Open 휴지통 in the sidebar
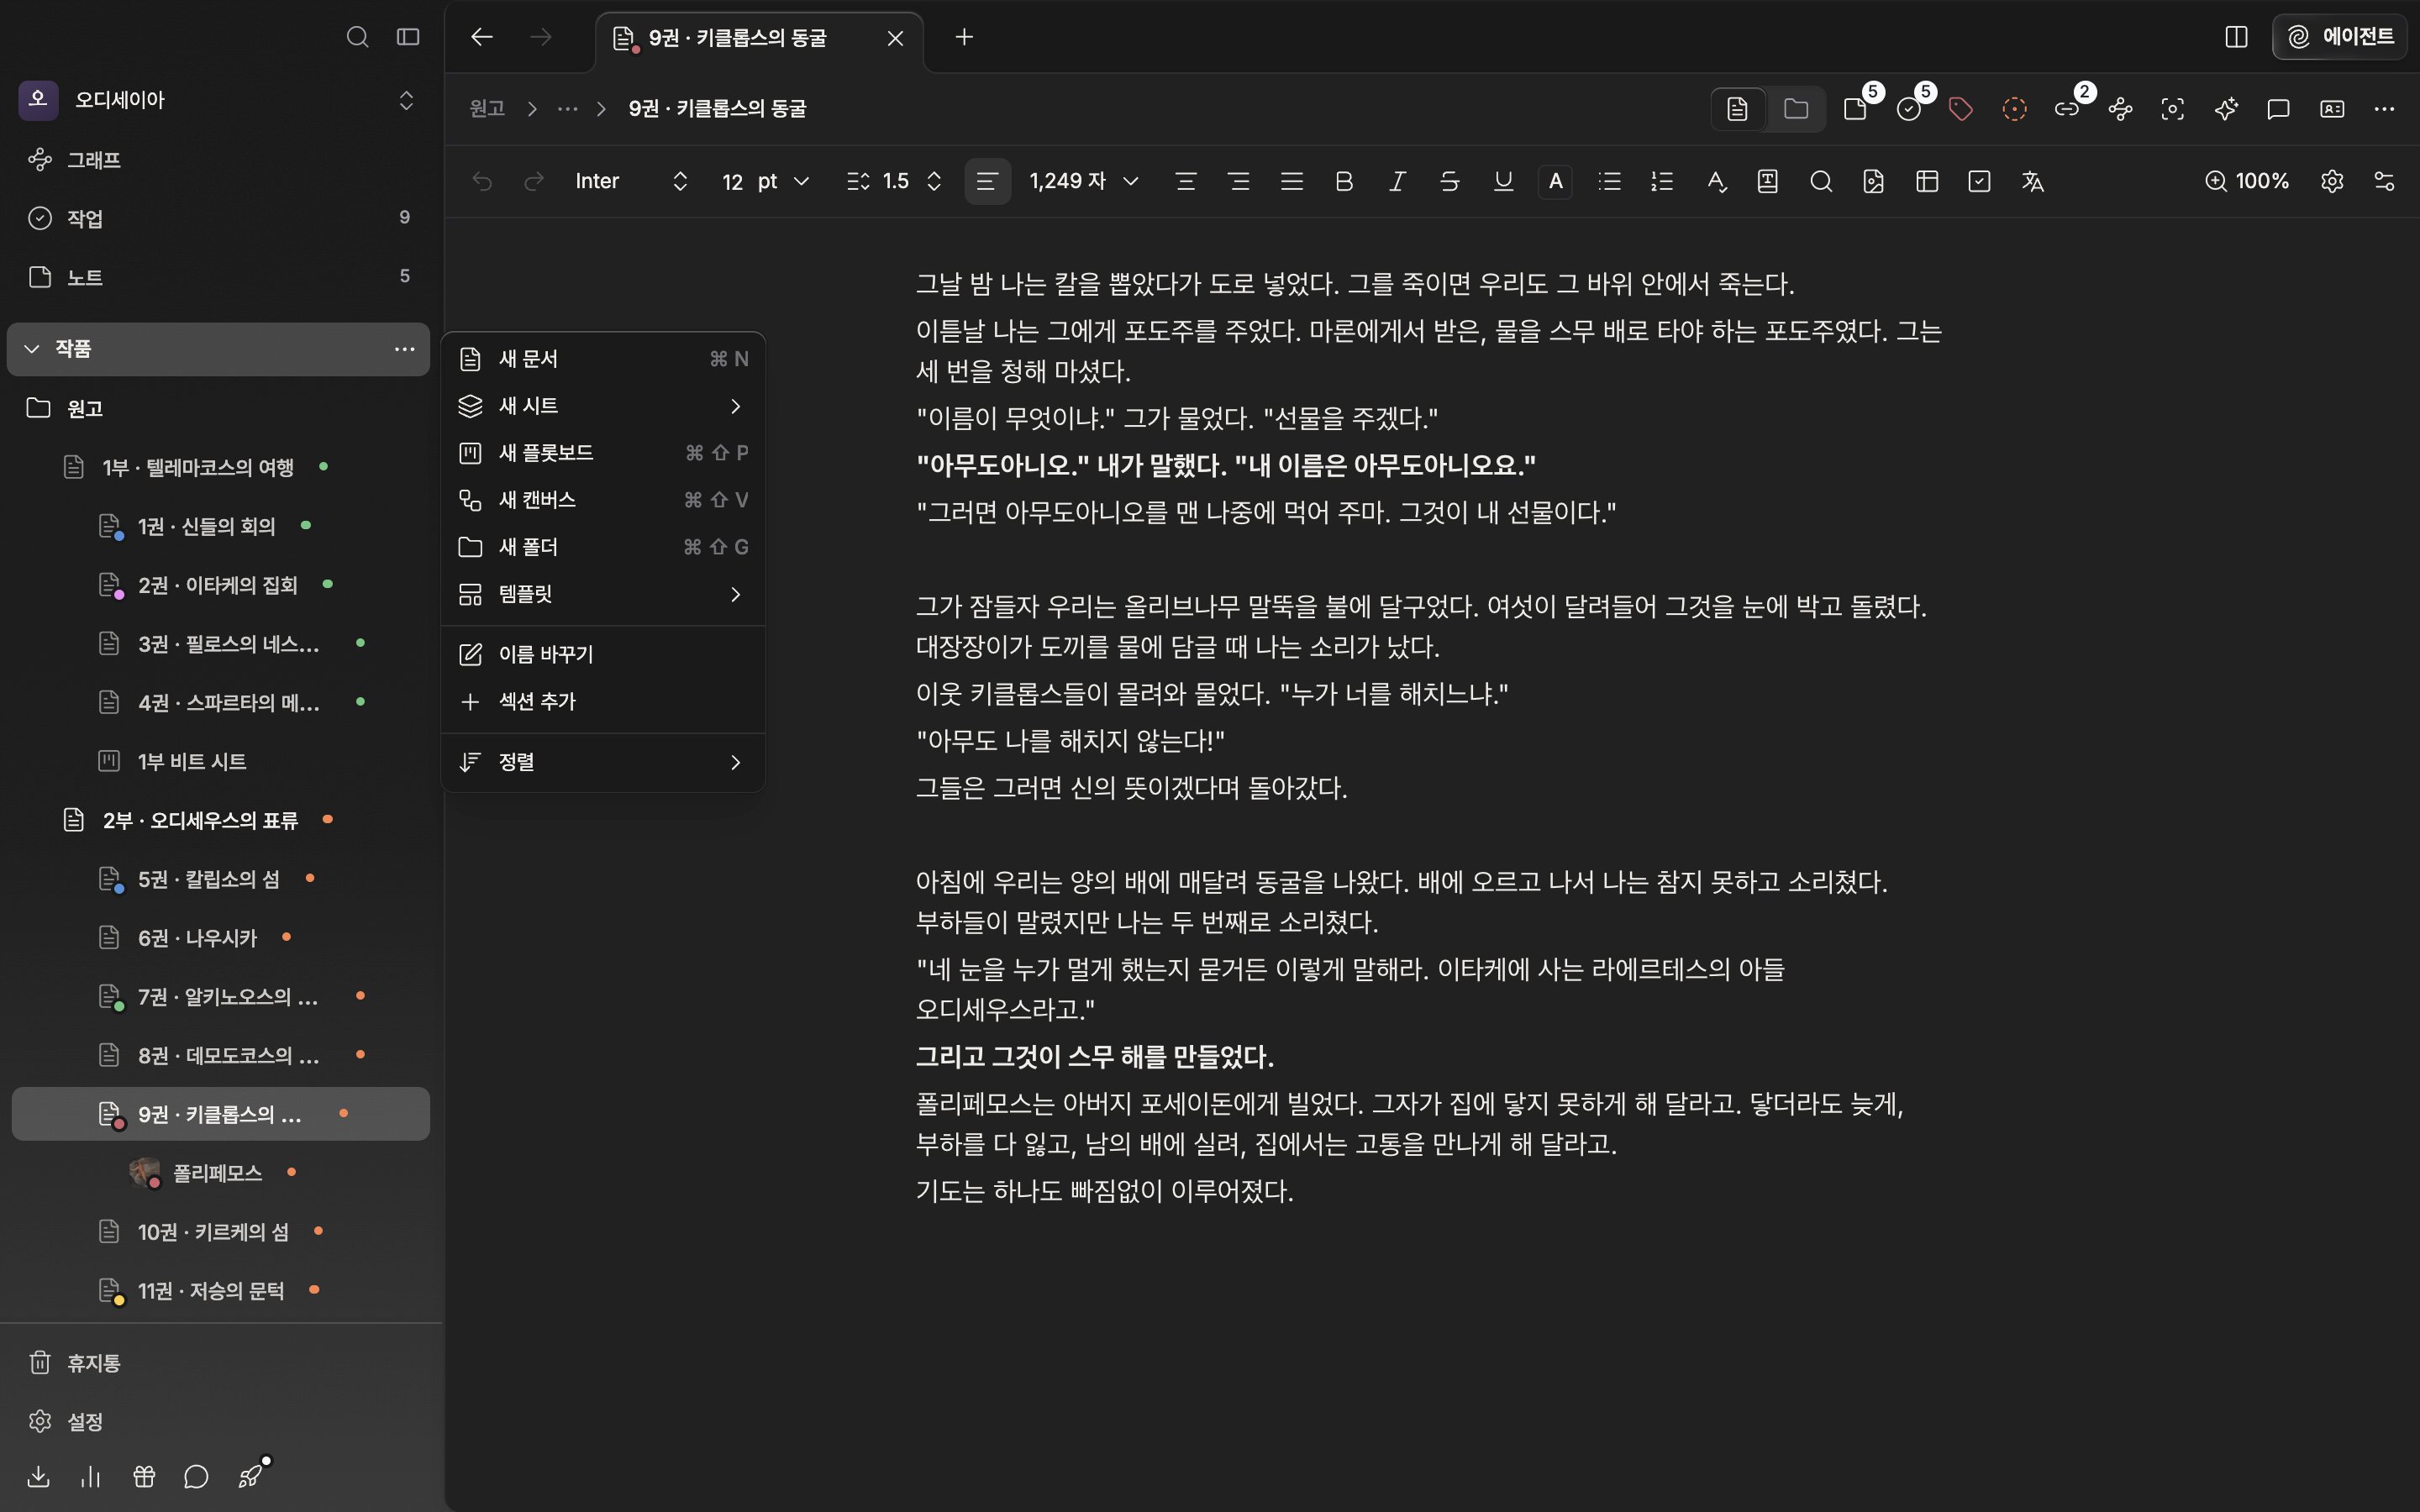2420x1512 pixels. point(219,1363)
